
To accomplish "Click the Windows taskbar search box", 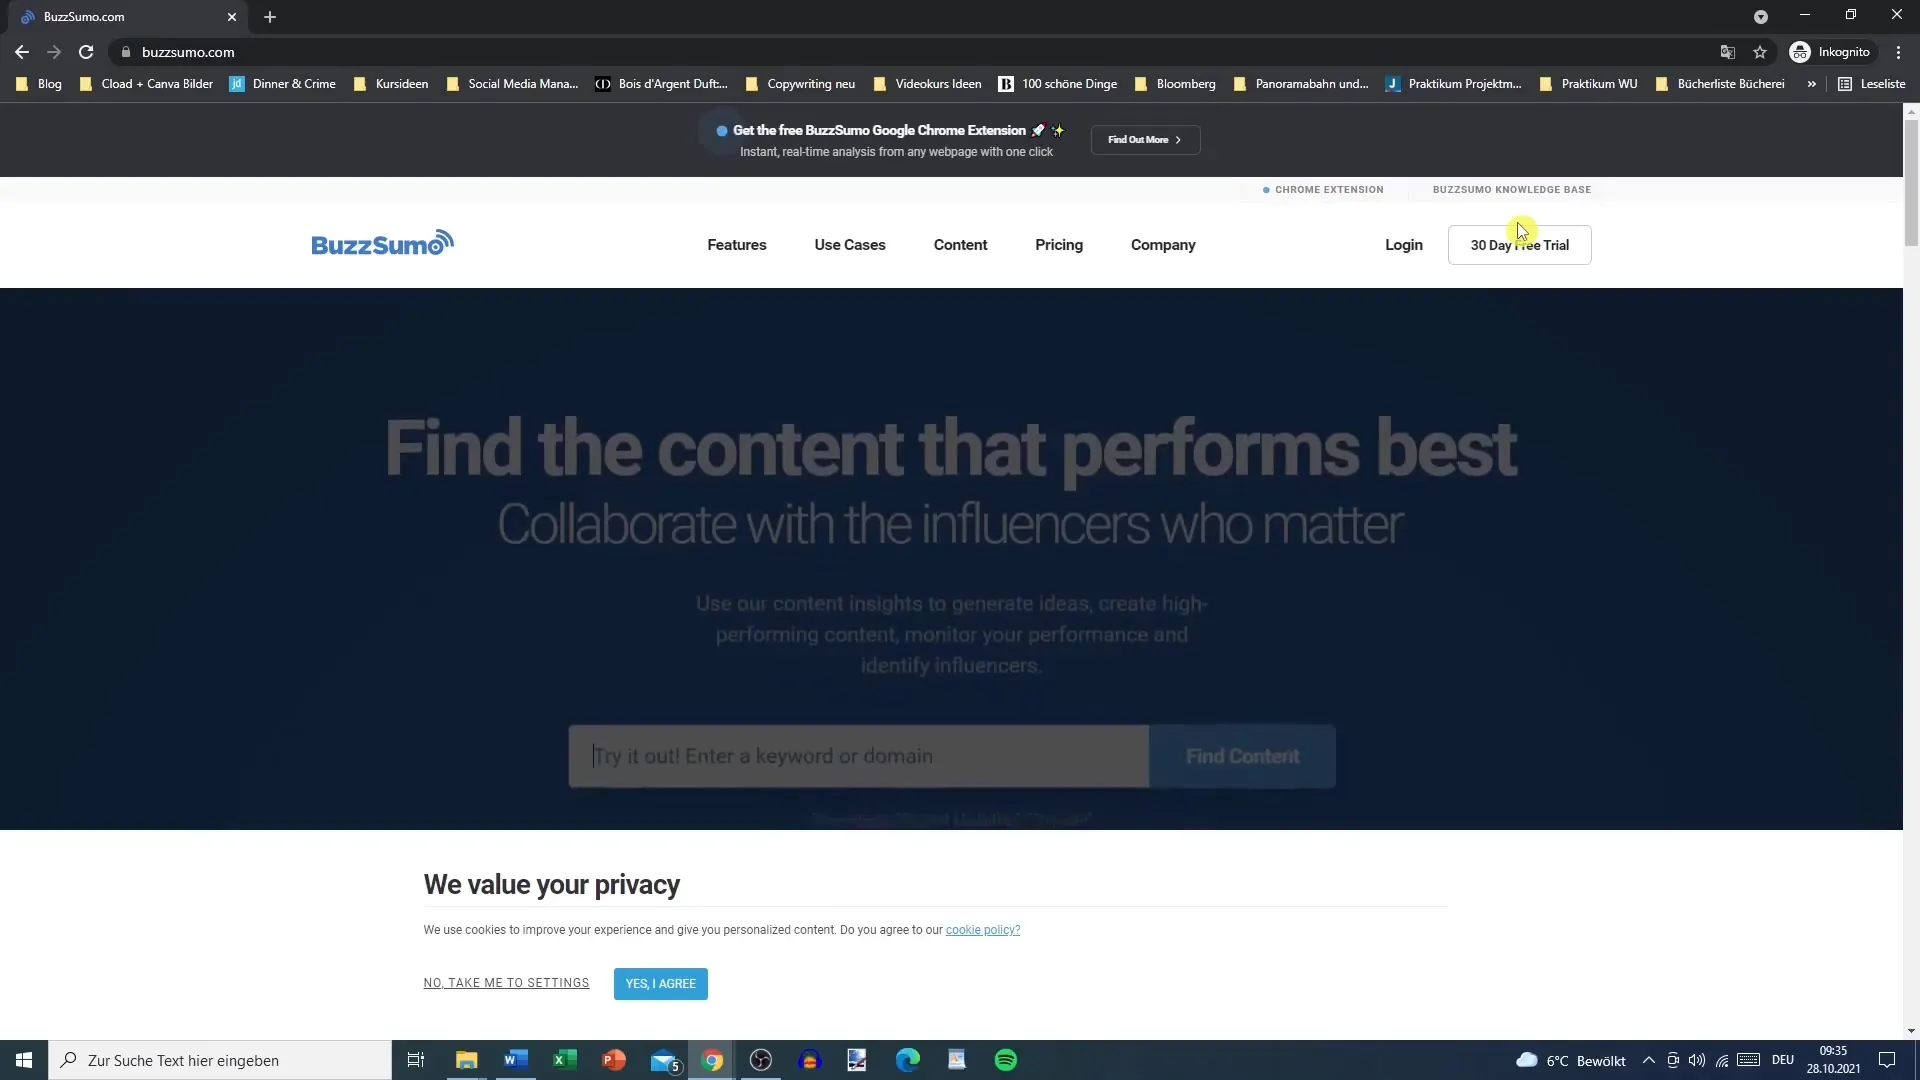I will coord(220,1060).
